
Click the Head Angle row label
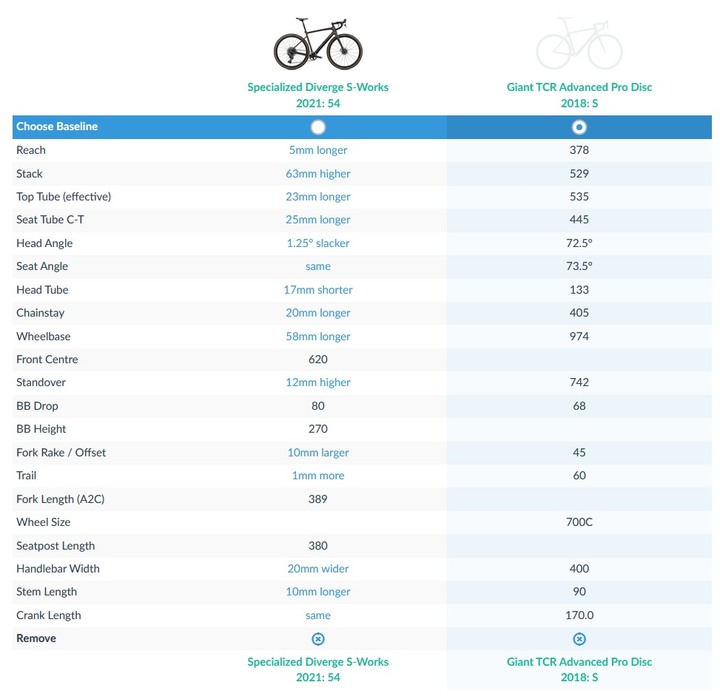(44, 243)
